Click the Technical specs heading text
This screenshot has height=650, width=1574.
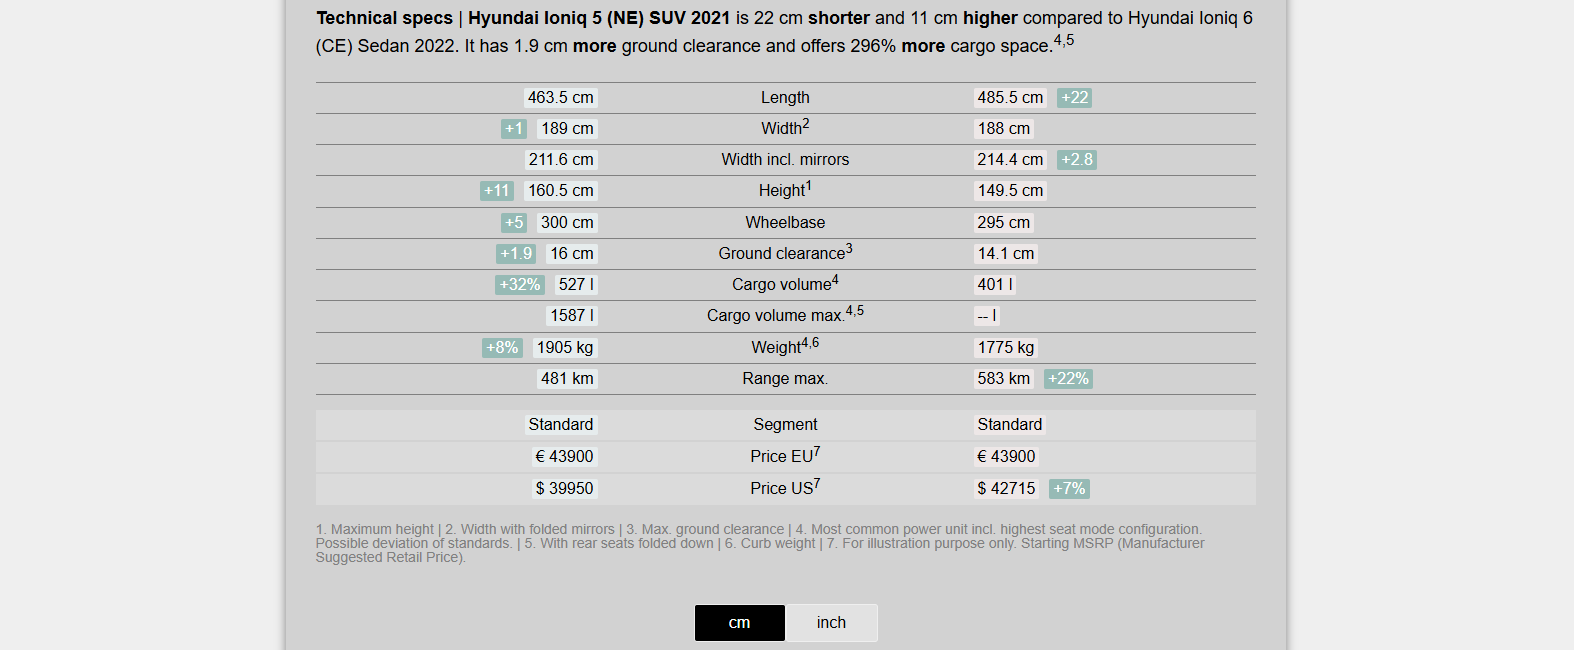pyautogui.click(x=384, y=18)
